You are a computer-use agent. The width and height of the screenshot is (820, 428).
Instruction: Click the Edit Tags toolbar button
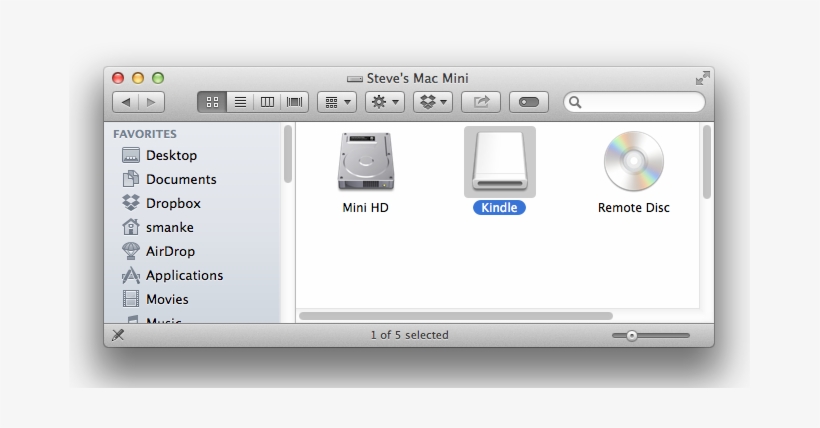tap(529, 102)
